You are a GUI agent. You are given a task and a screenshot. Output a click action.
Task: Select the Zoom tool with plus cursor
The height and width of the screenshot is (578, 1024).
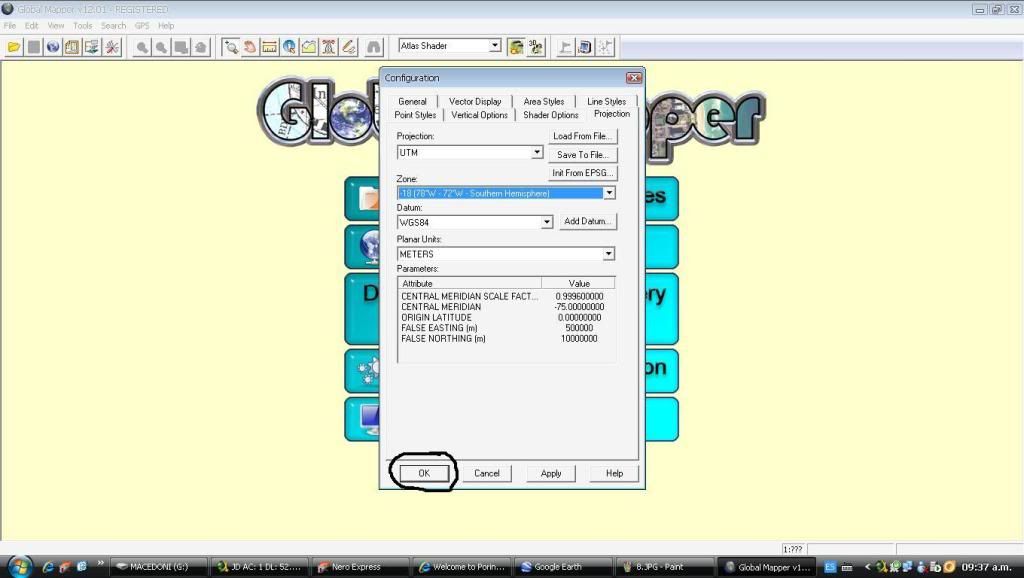coord(230,47)
